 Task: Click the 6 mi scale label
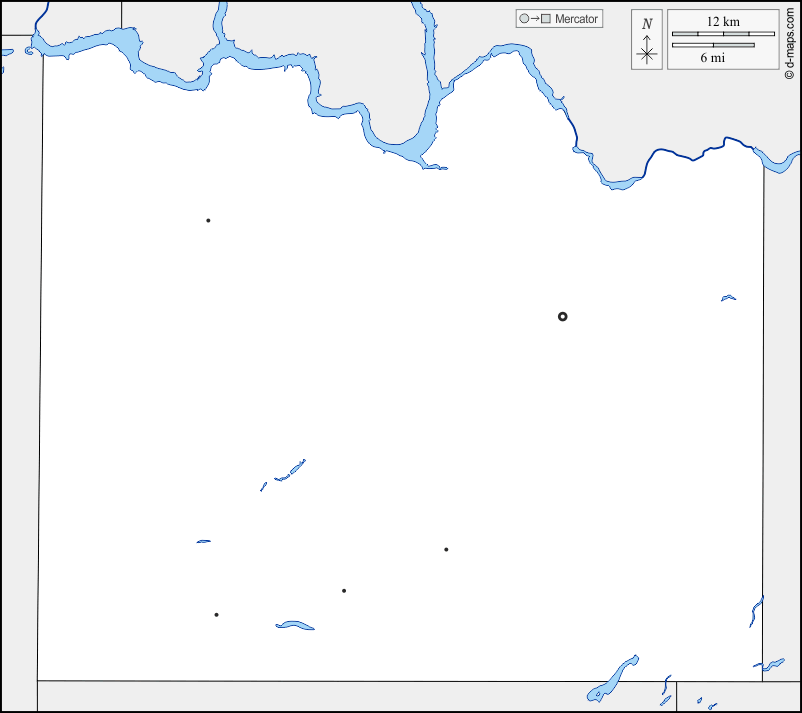712,57
